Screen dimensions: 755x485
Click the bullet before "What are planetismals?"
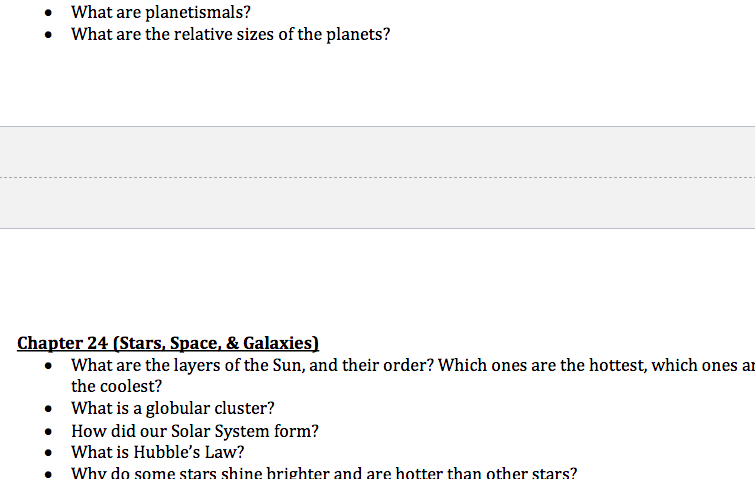(48, 13)
